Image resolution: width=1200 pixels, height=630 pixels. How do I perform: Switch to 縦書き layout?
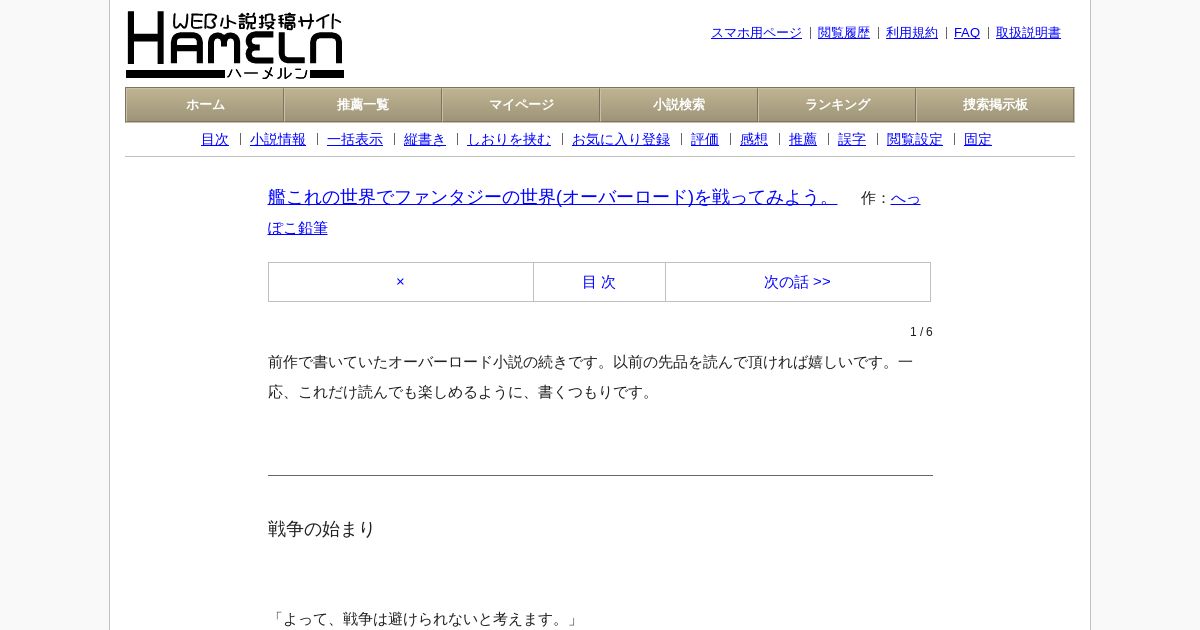(425, 140)
